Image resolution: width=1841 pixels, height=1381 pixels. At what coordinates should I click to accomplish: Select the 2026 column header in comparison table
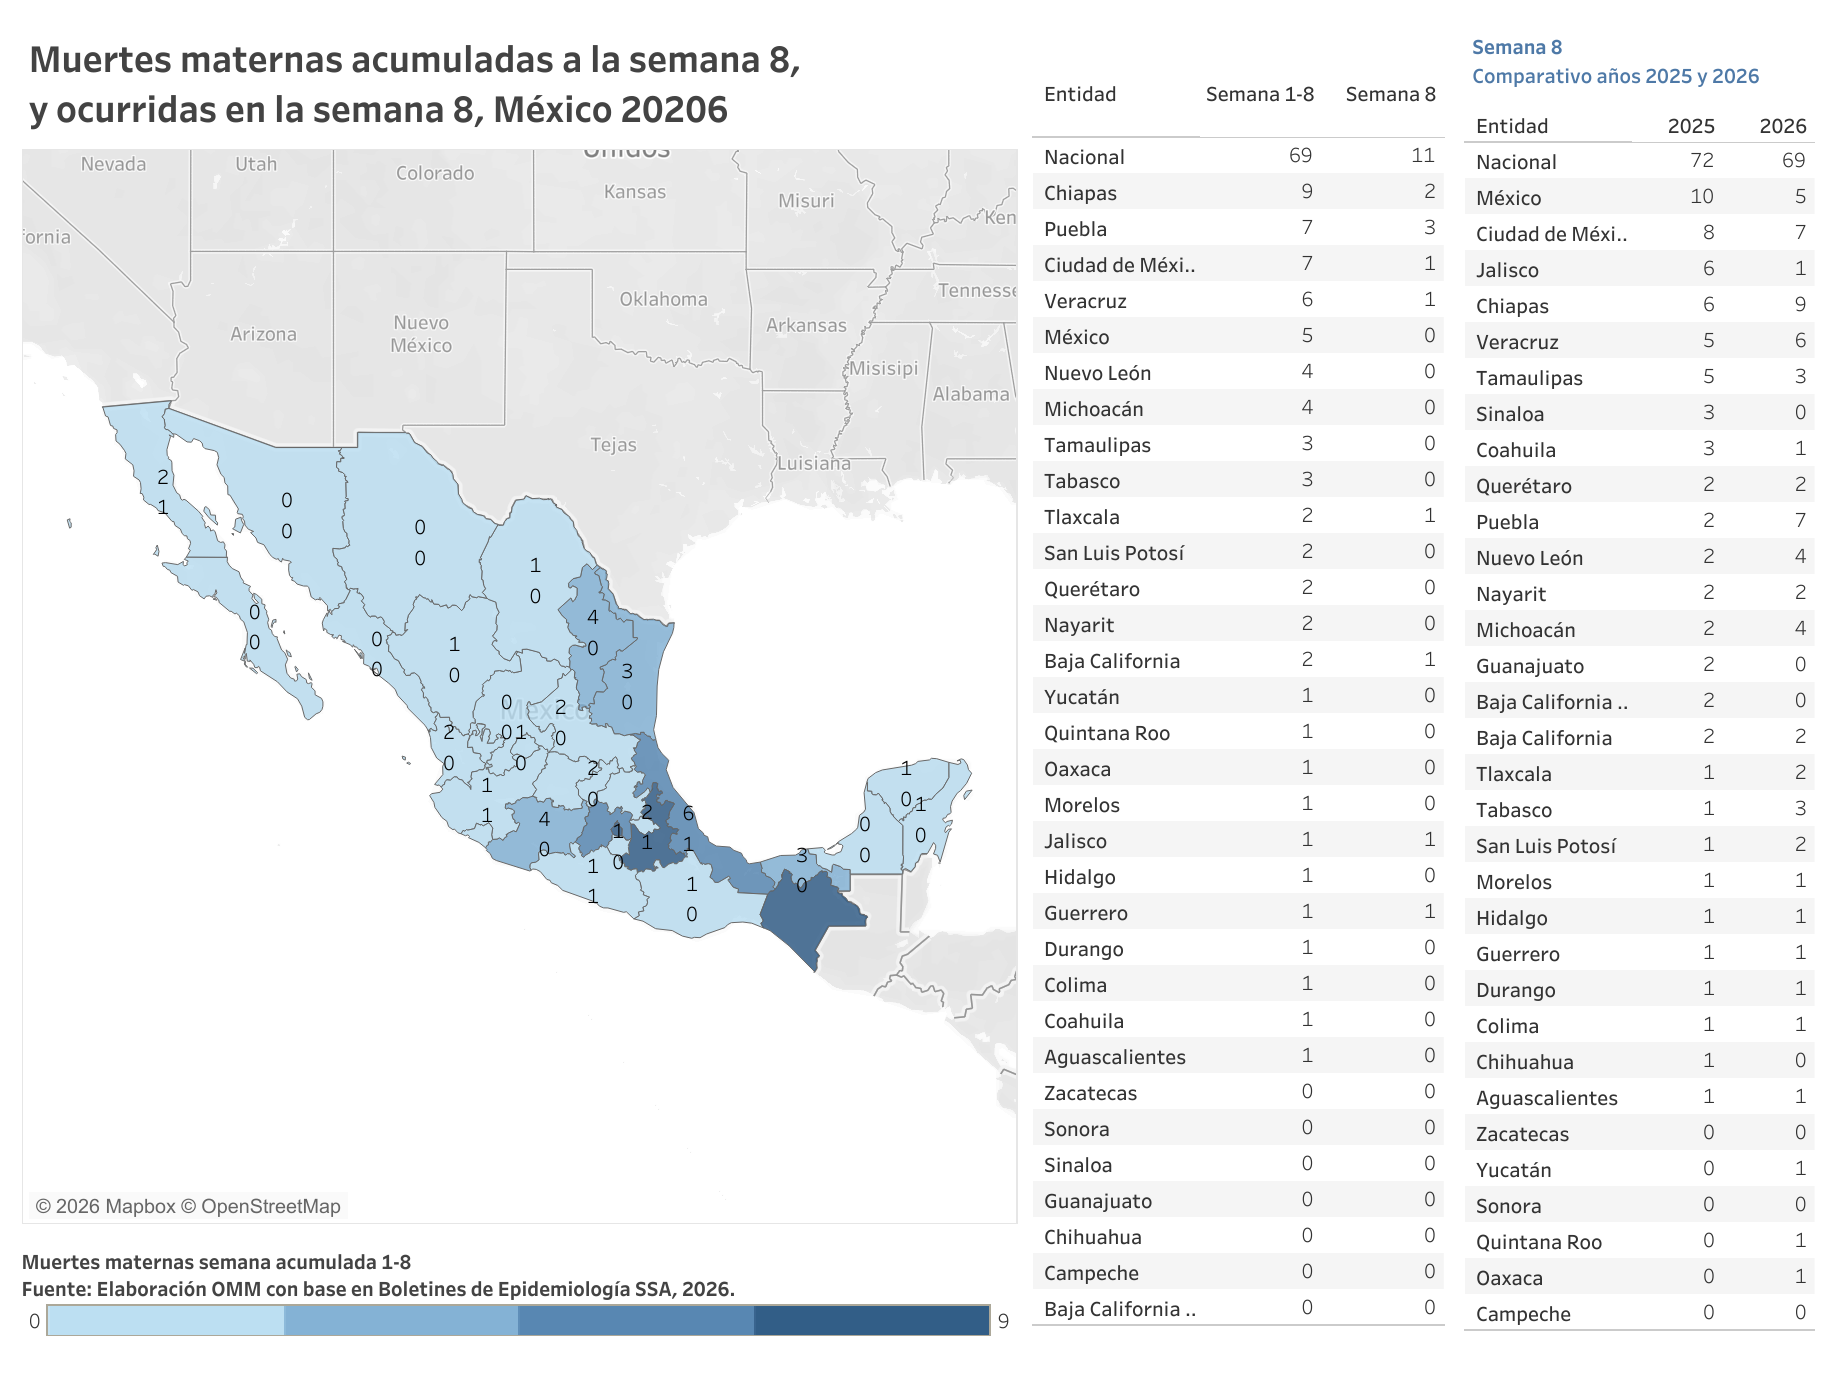click(x=1782, y=126)
